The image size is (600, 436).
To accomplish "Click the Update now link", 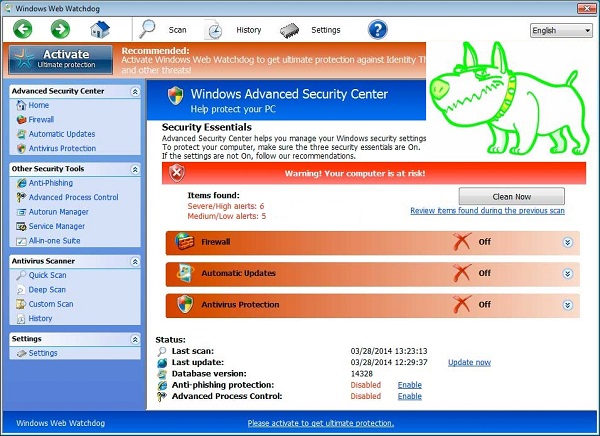I will [469, 362].
